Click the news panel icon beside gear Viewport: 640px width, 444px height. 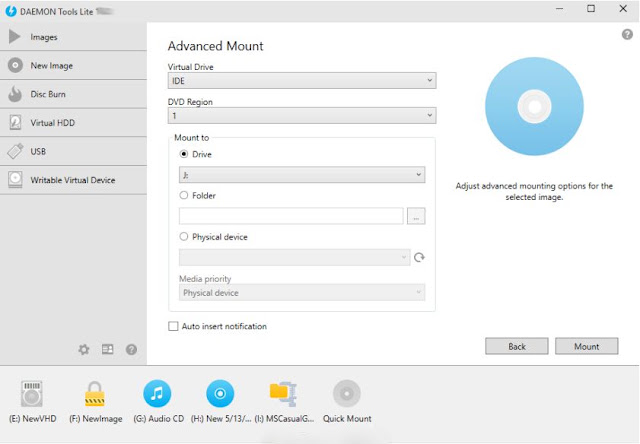pyautogui.click(x=108, y=349)
